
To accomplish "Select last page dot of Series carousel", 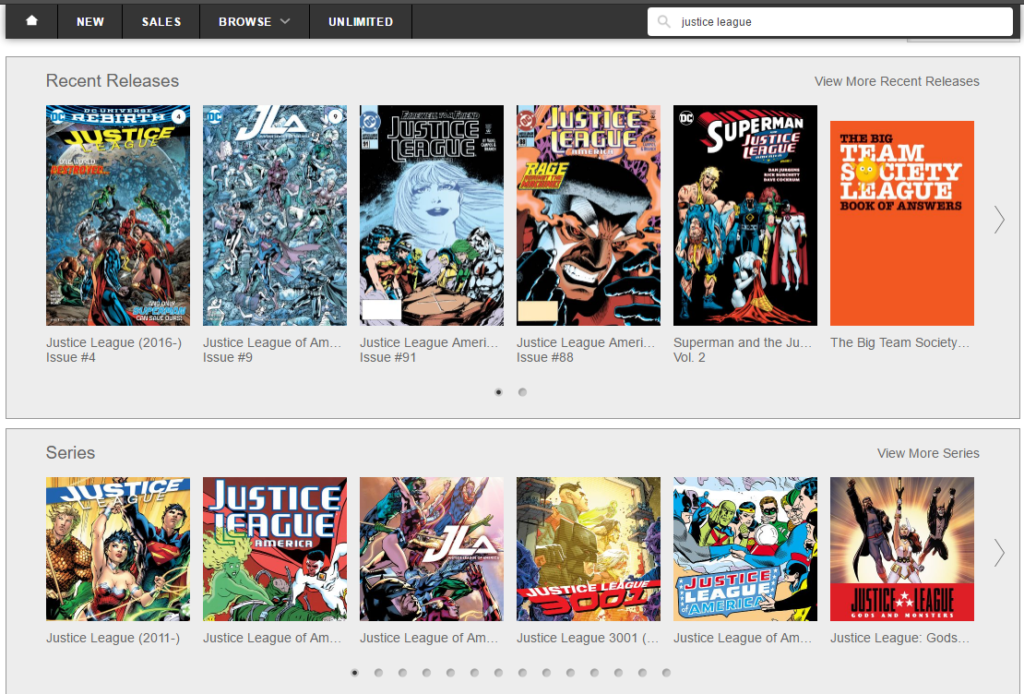I will click(x=666, y=673).
